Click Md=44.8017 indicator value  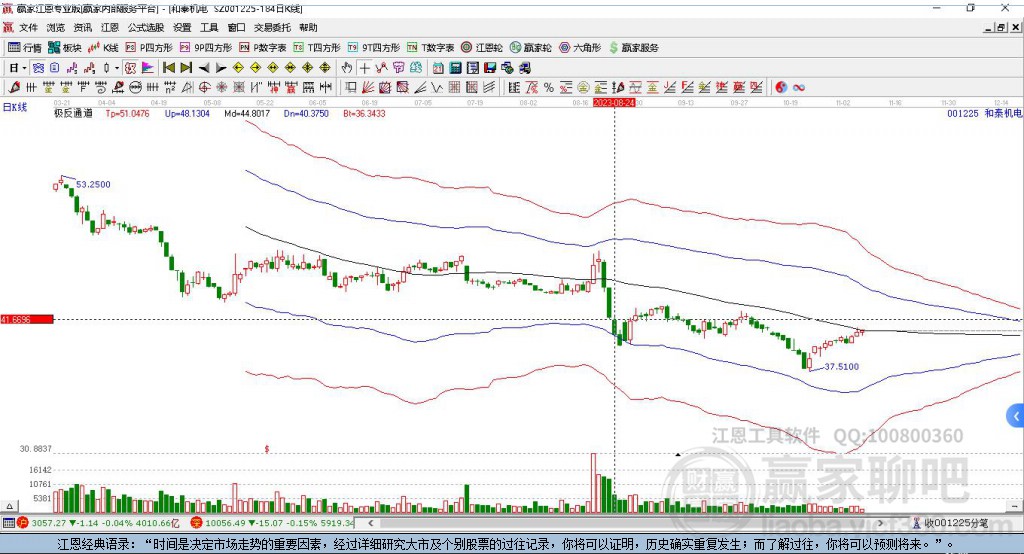click(247, 113)
